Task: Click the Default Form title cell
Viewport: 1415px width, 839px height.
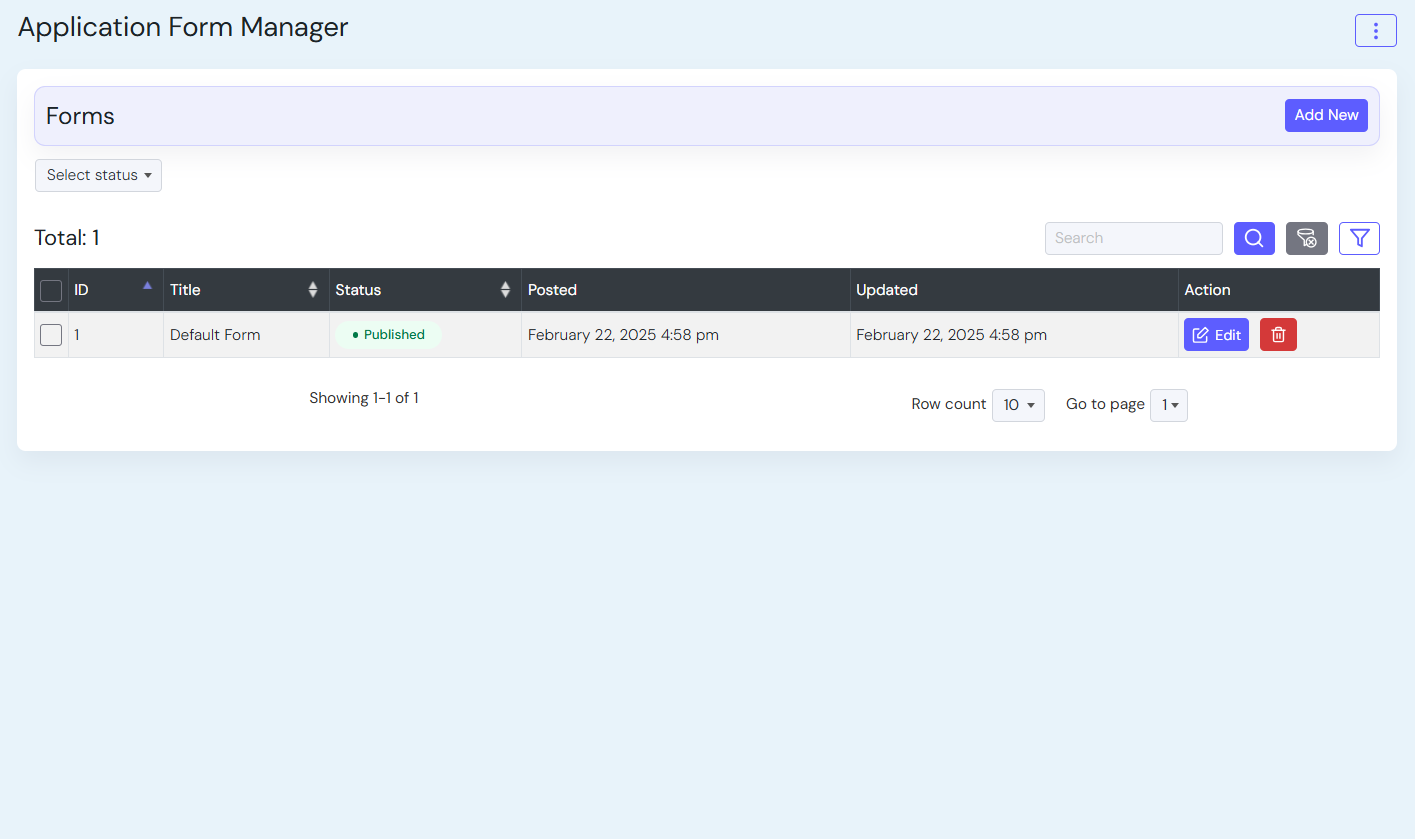Action: [x=215, y=335]
